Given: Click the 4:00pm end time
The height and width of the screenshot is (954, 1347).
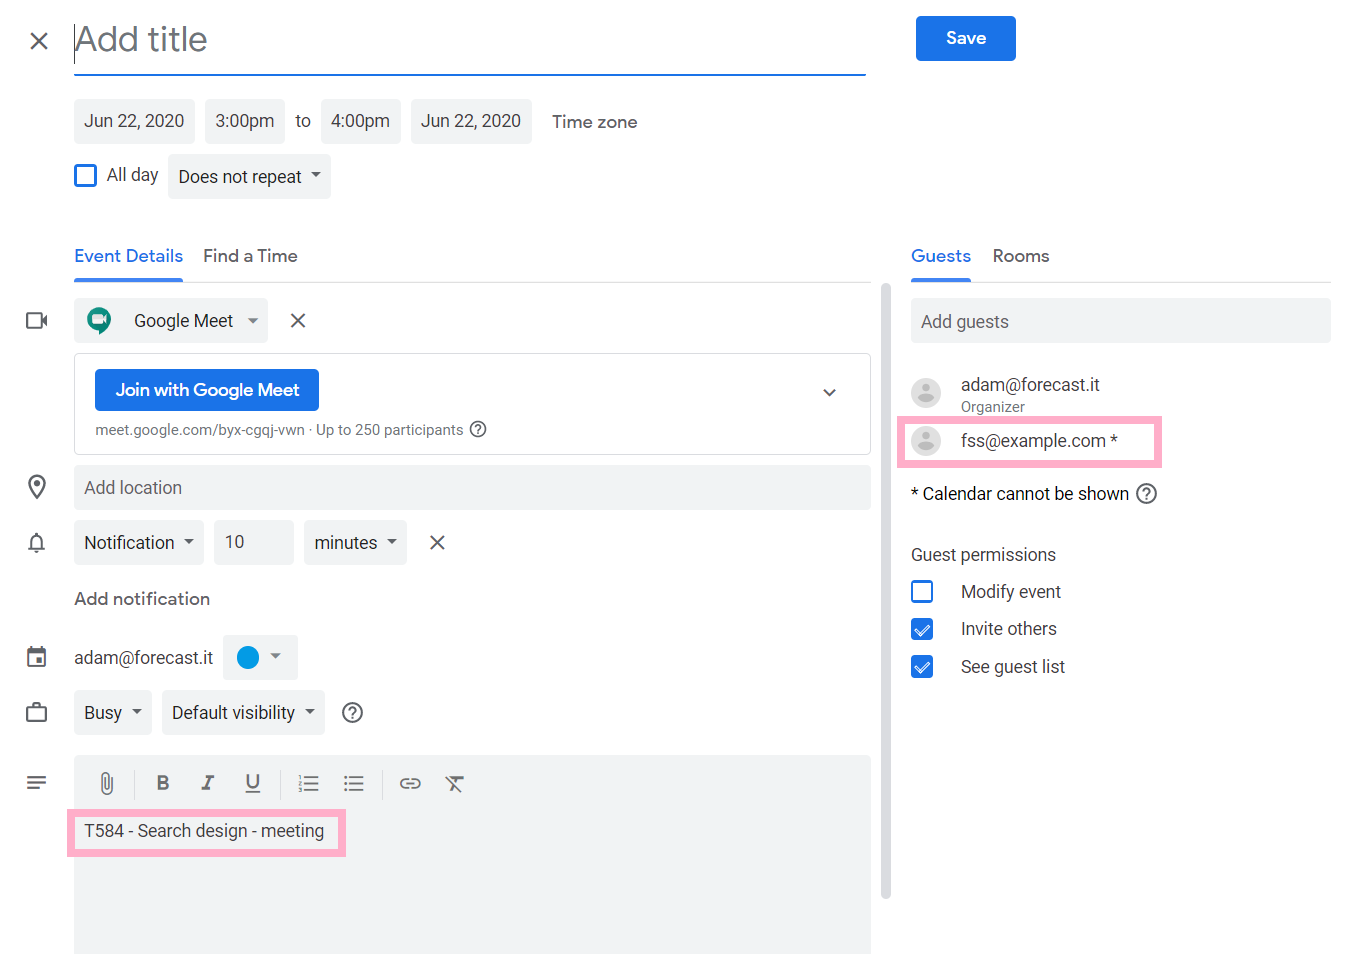Looking at the screenshot, I should [x=361, y=121].
